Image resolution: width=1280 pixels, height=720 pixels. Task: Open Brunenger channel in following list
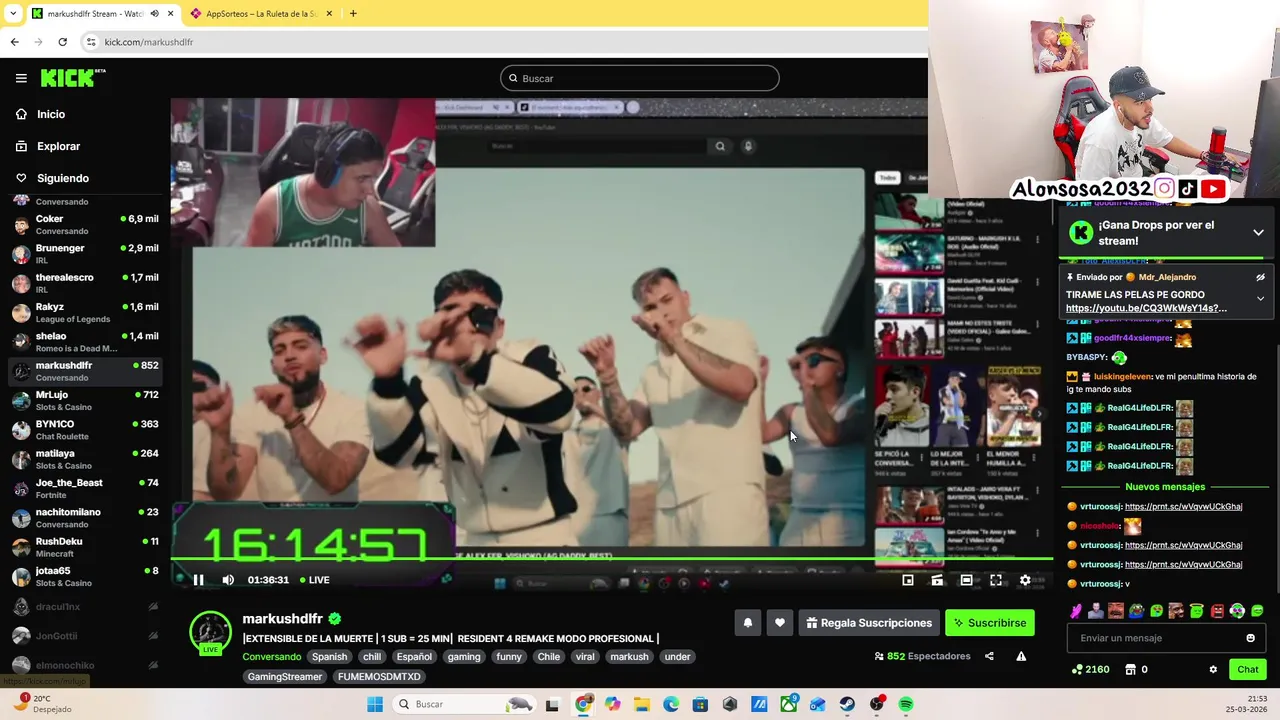tap(85, 254)
